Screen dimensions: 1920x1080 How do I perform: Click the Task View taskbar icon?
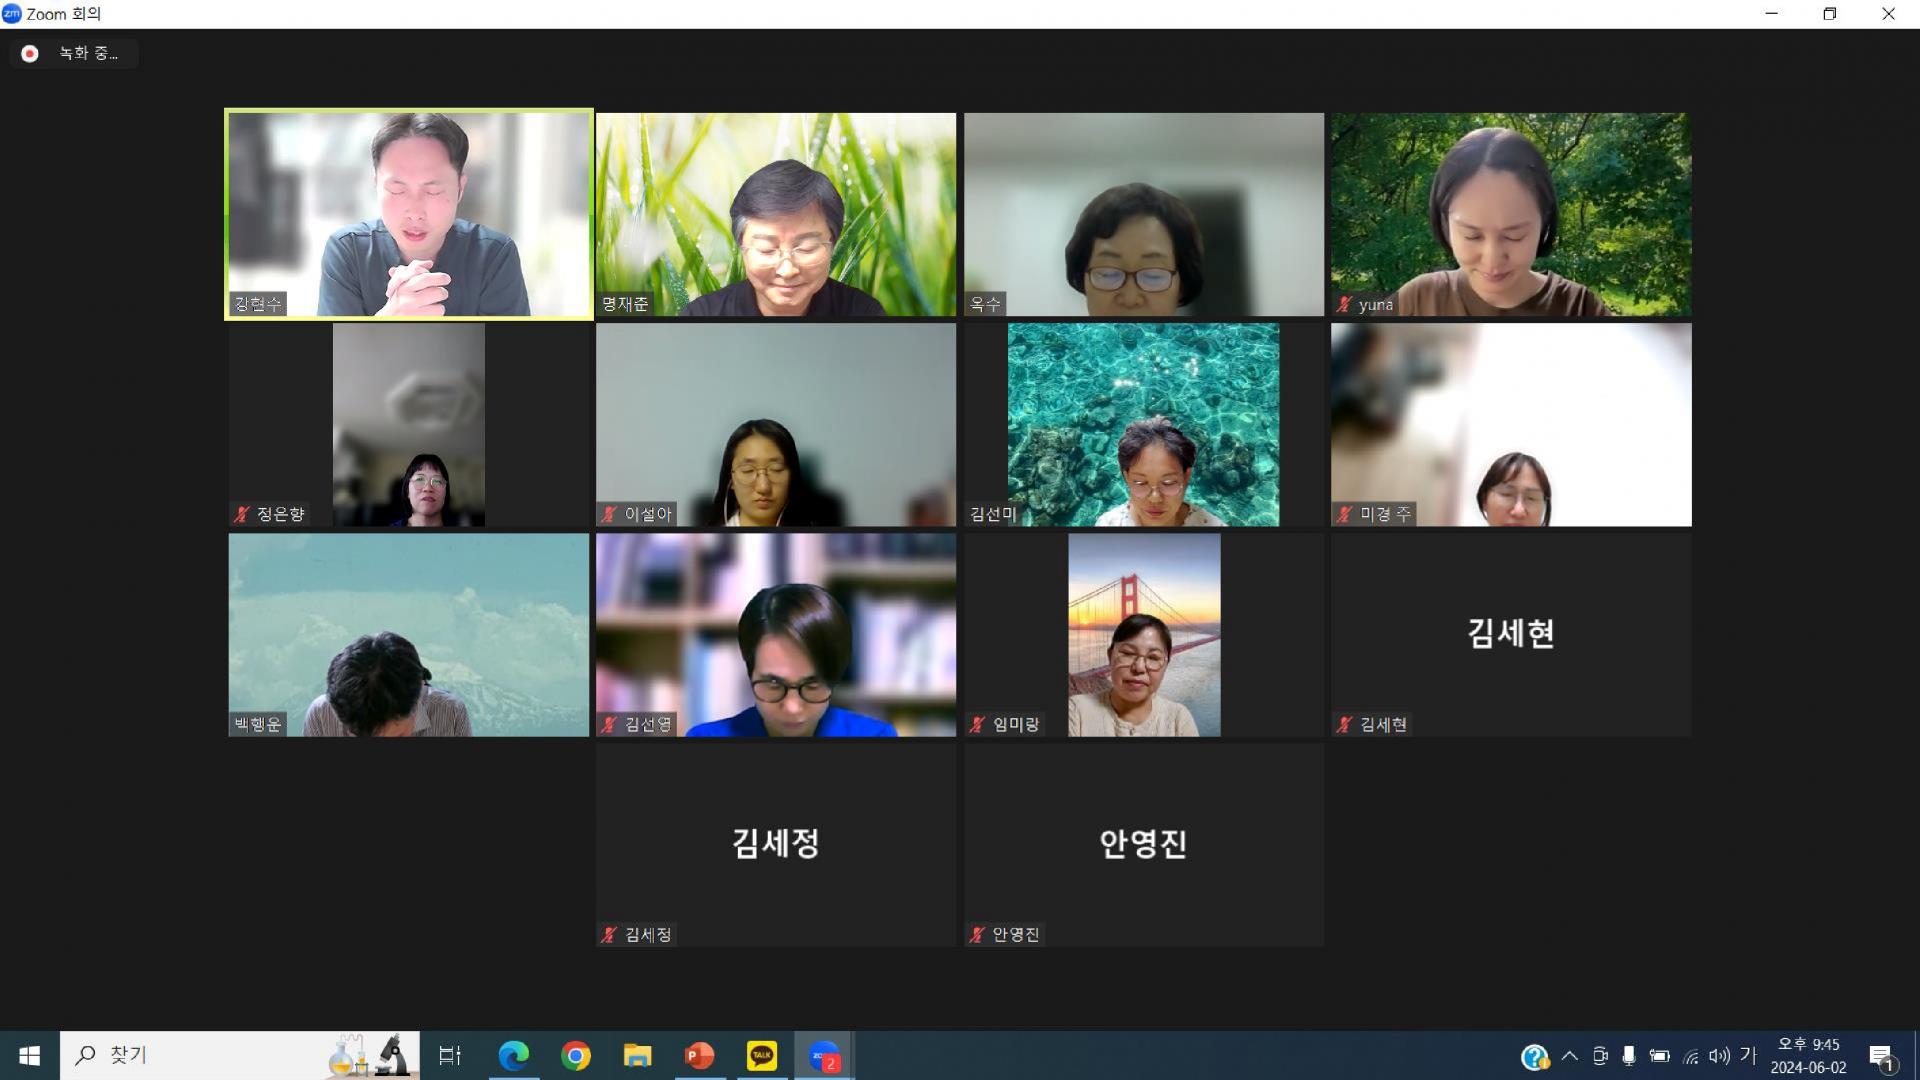coord(450,1056)
